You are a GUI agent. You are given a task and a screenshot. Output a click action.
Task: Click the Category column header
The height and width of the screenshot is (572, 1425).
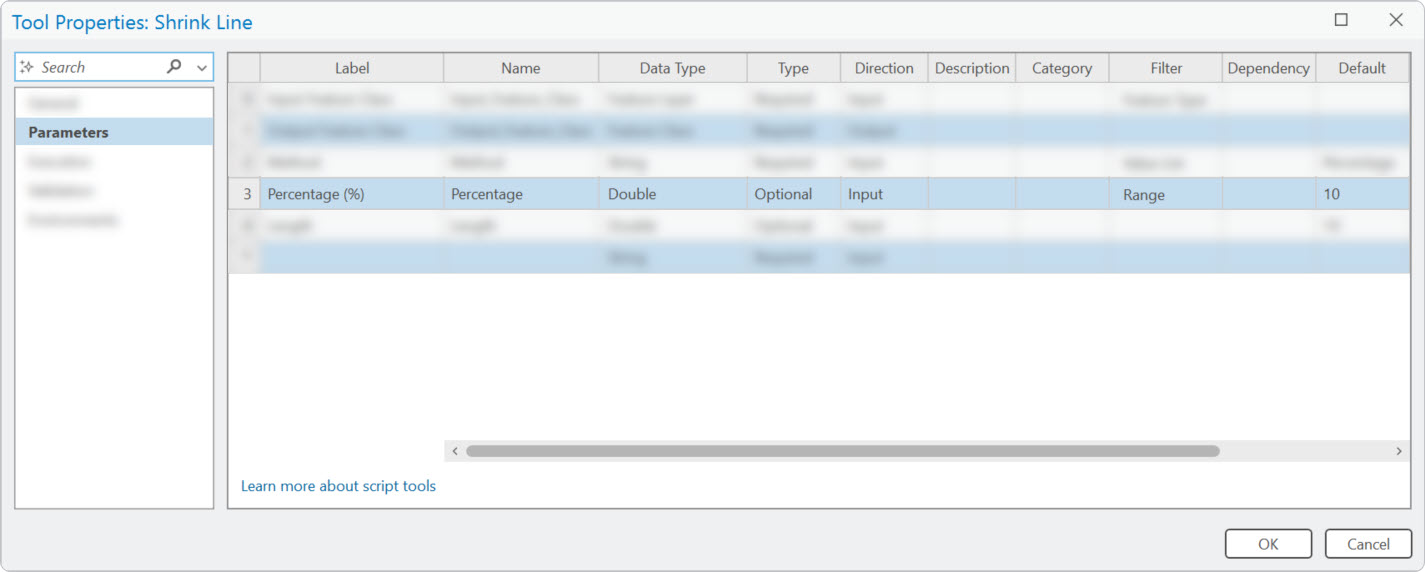(1062, 68)
